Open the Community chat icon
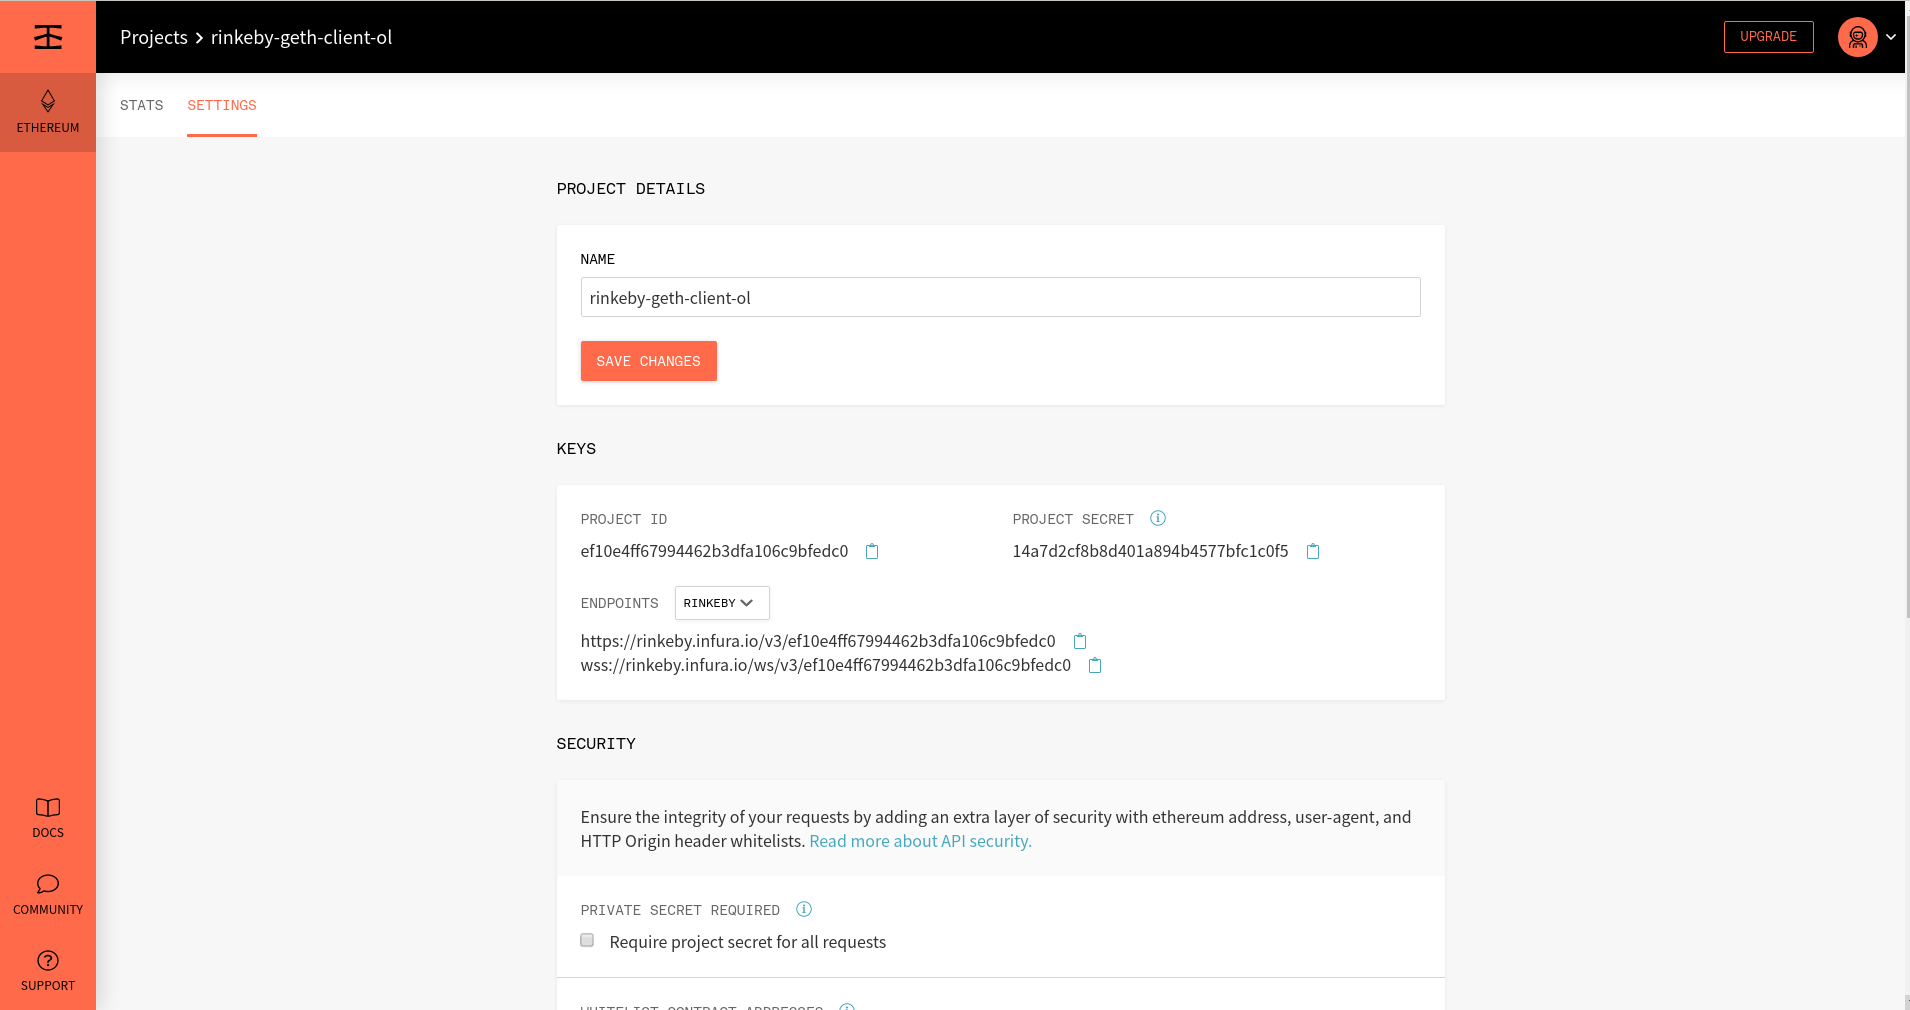This screenshot has height=1010, width=1910. [48, 884]
